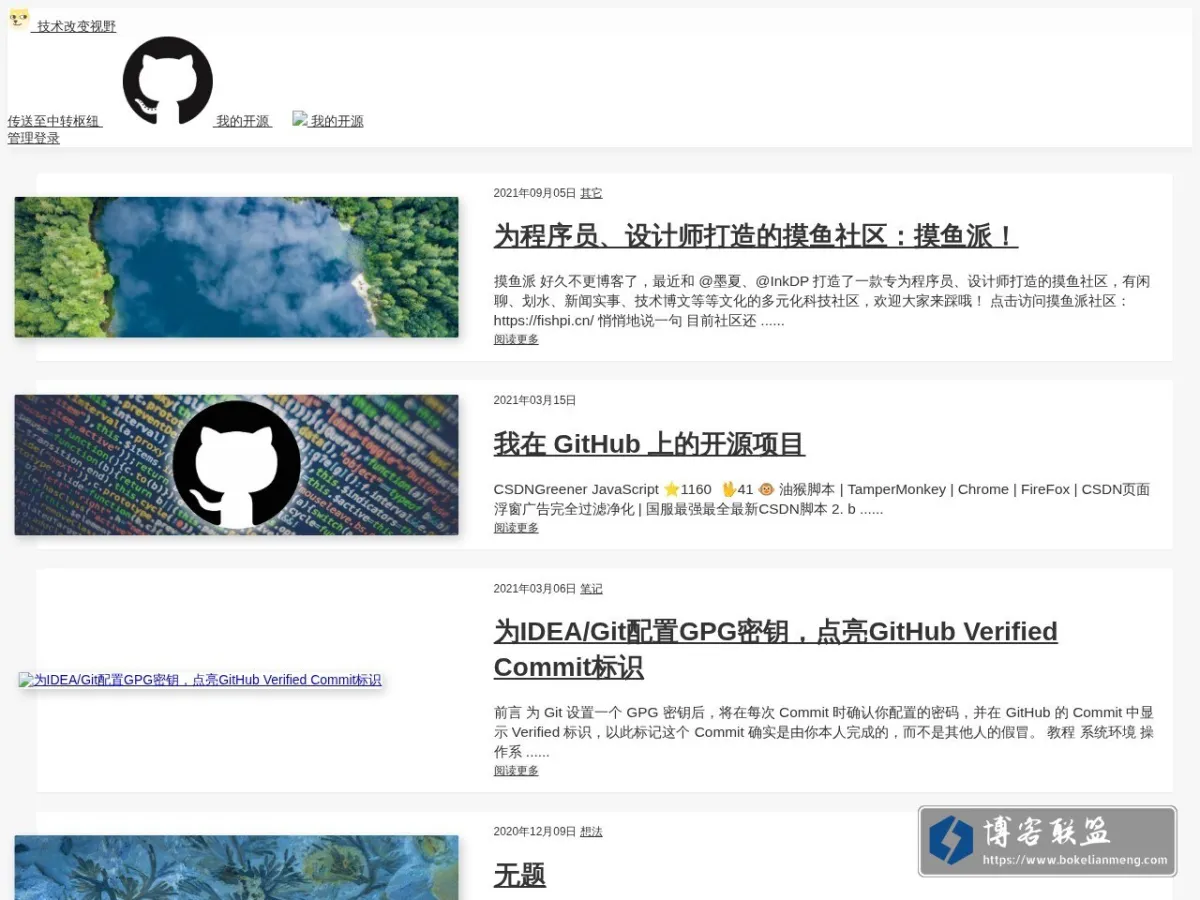Open post titled 为IDEA/Git配置GPG密钥
1200x900 pixels.
point(775,649)
